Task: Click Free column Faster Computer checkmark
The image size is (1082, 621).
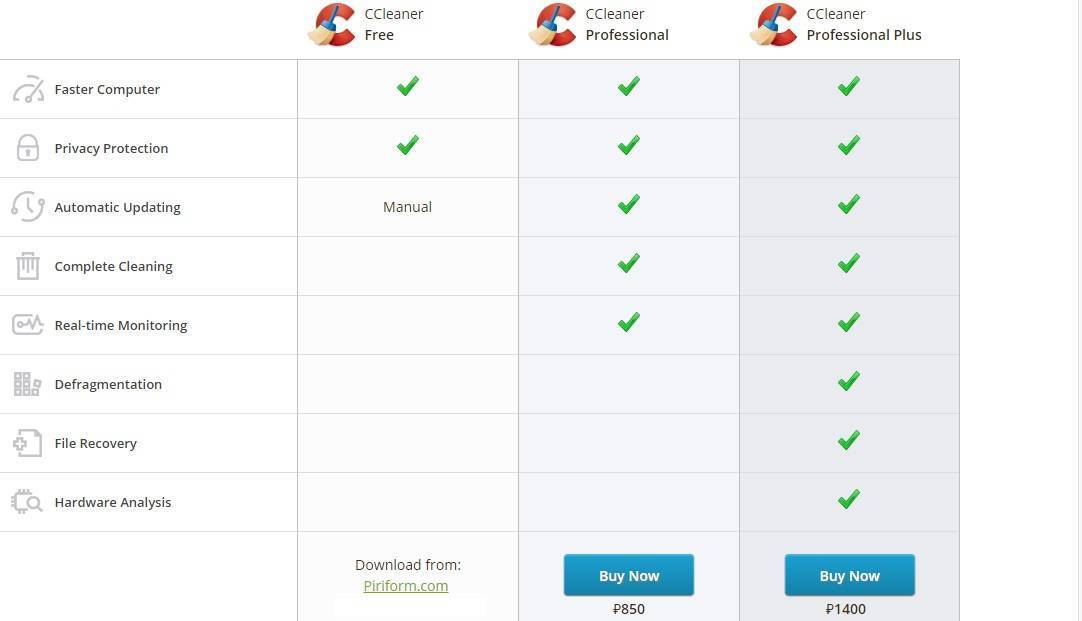Action: click(x=408, y=87)
